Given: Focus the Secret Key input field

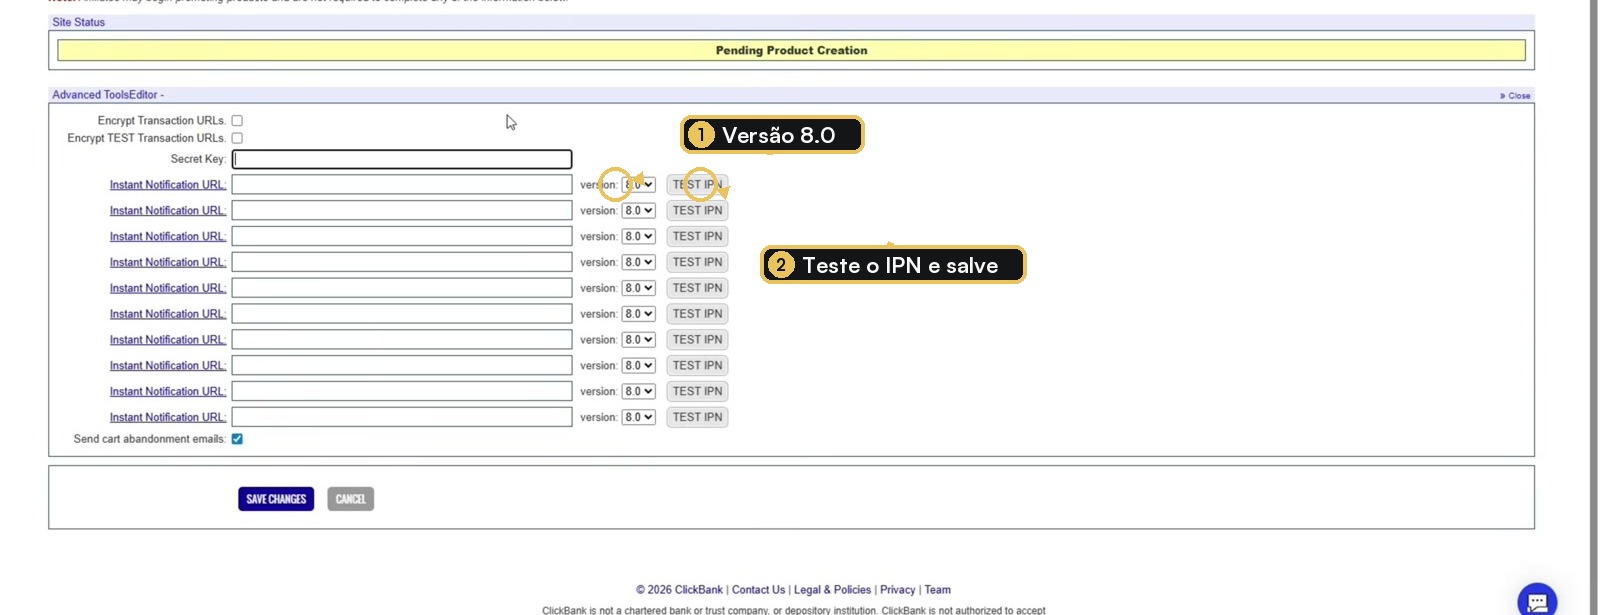Looking at the screenshot, I should pos(402,159).
